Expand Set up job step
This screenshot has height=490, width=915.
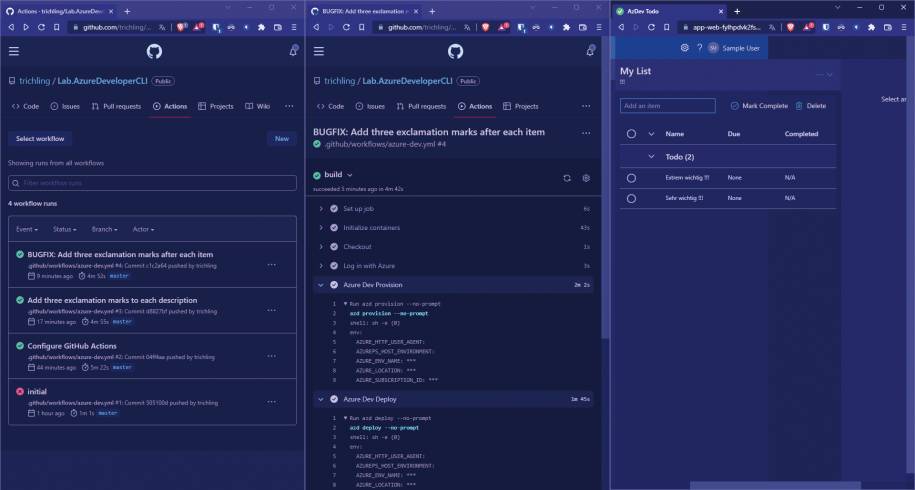pyautogui.click(x=320, y=209)
